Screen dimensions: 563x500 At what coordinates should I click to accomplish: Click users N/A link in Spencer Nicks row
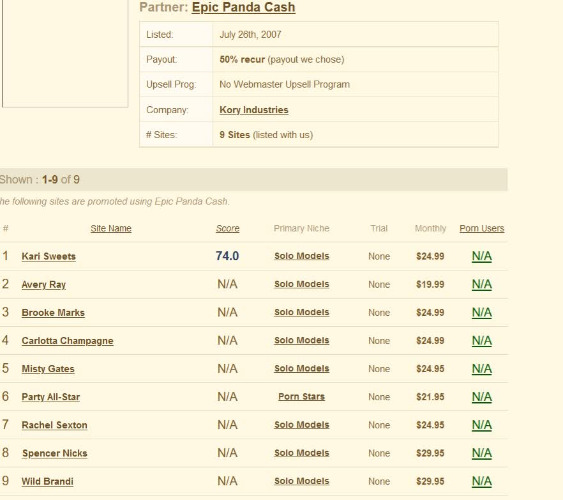pyautogui.click(x=482, y=453)
